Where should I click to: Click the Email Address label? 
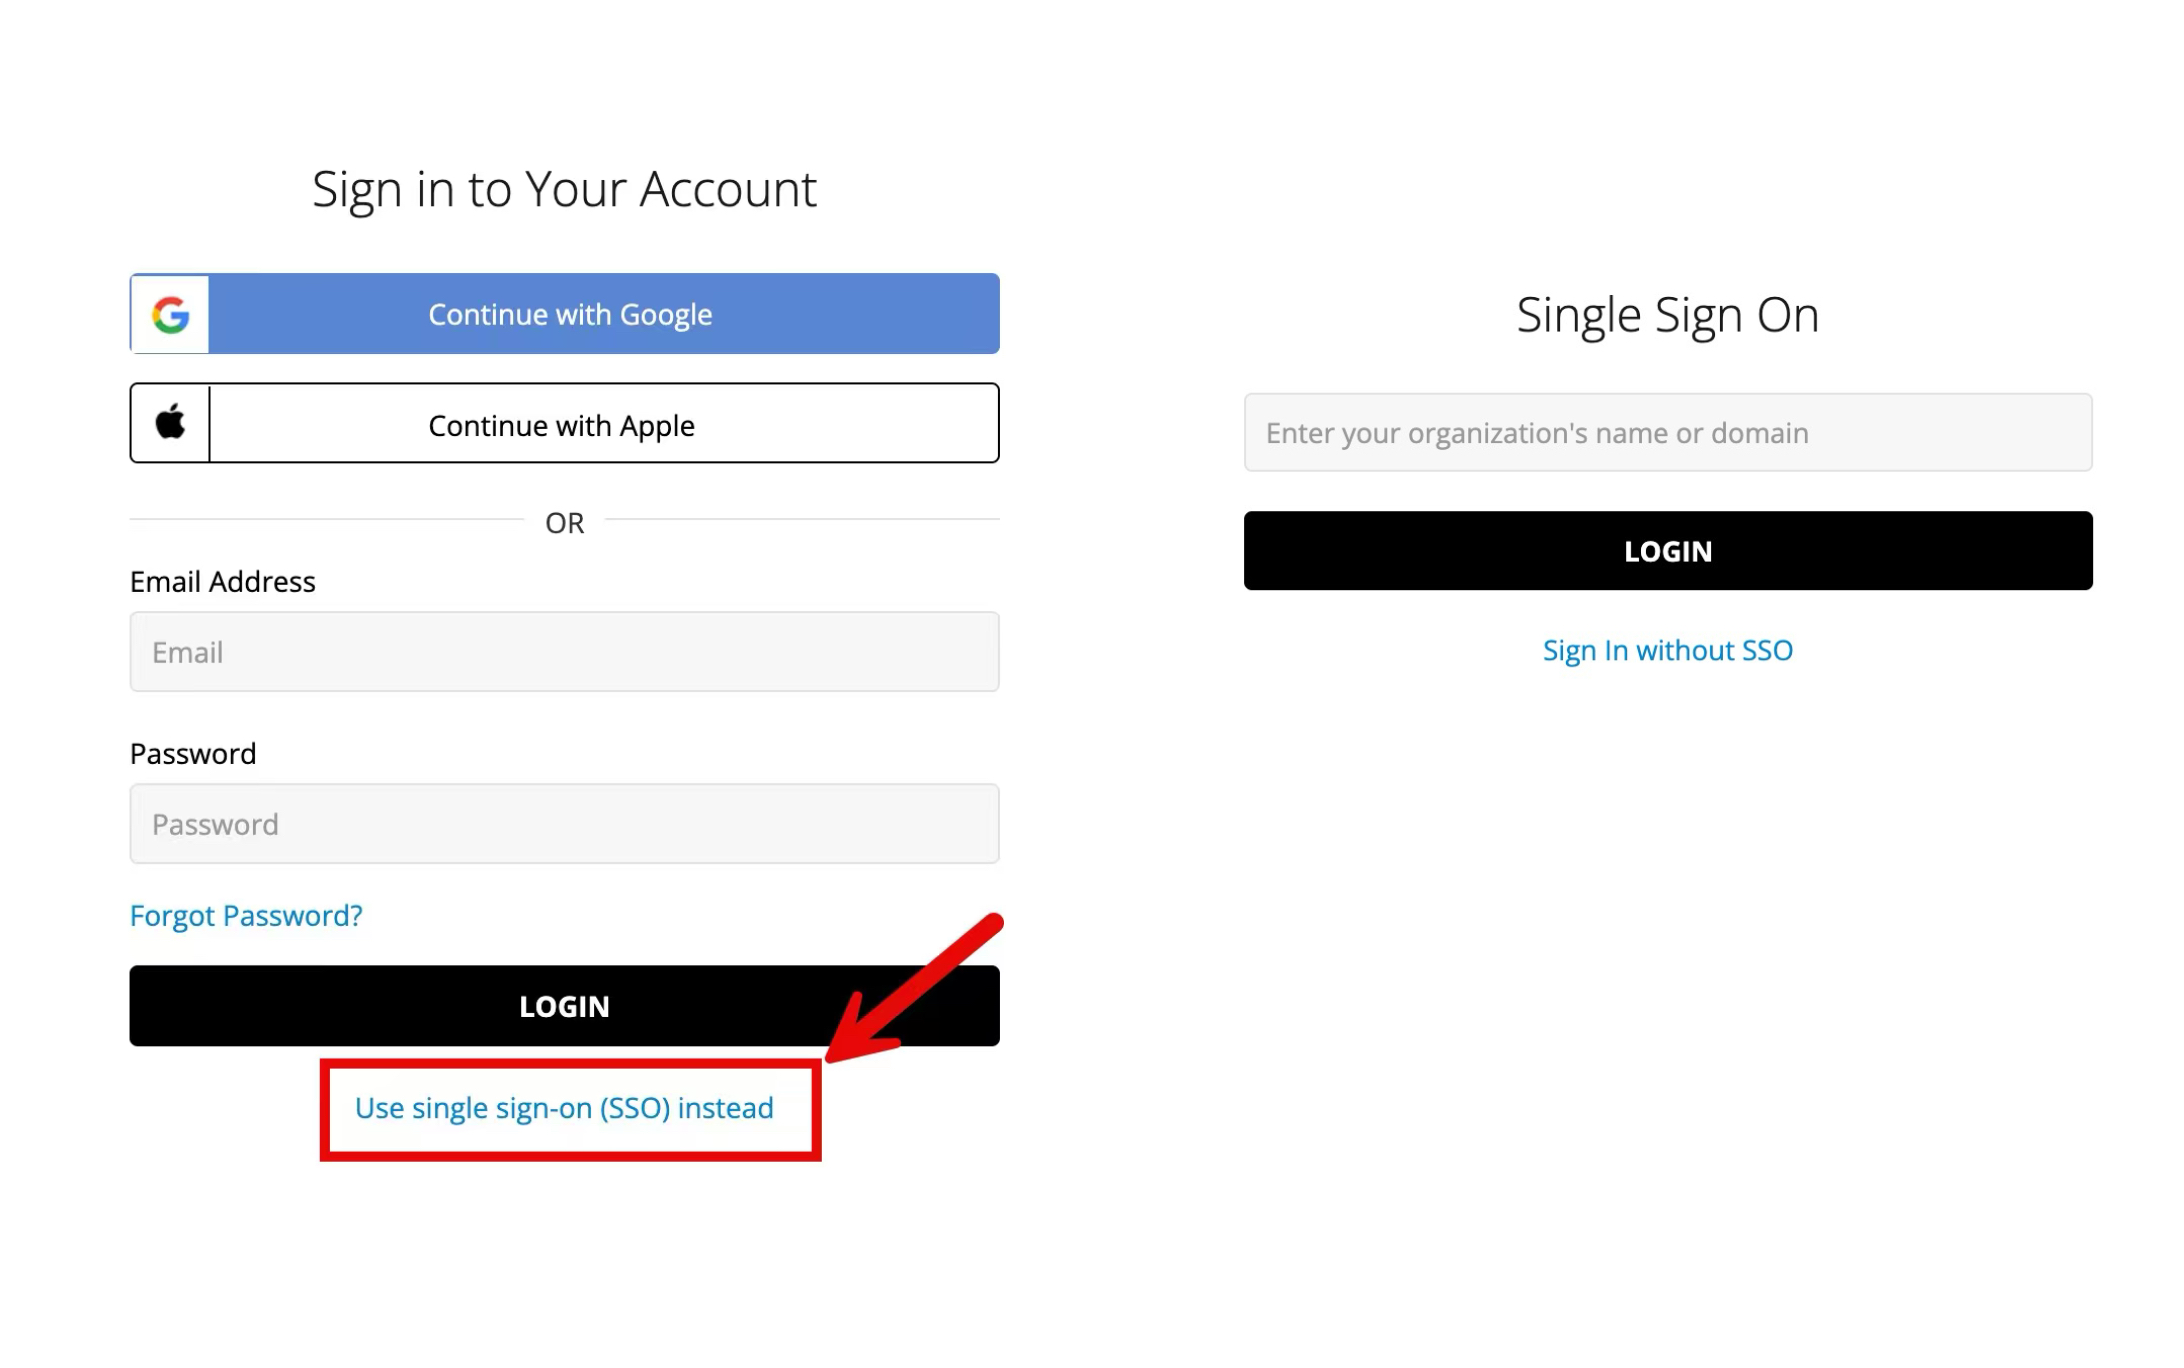[x=223, y=581]
